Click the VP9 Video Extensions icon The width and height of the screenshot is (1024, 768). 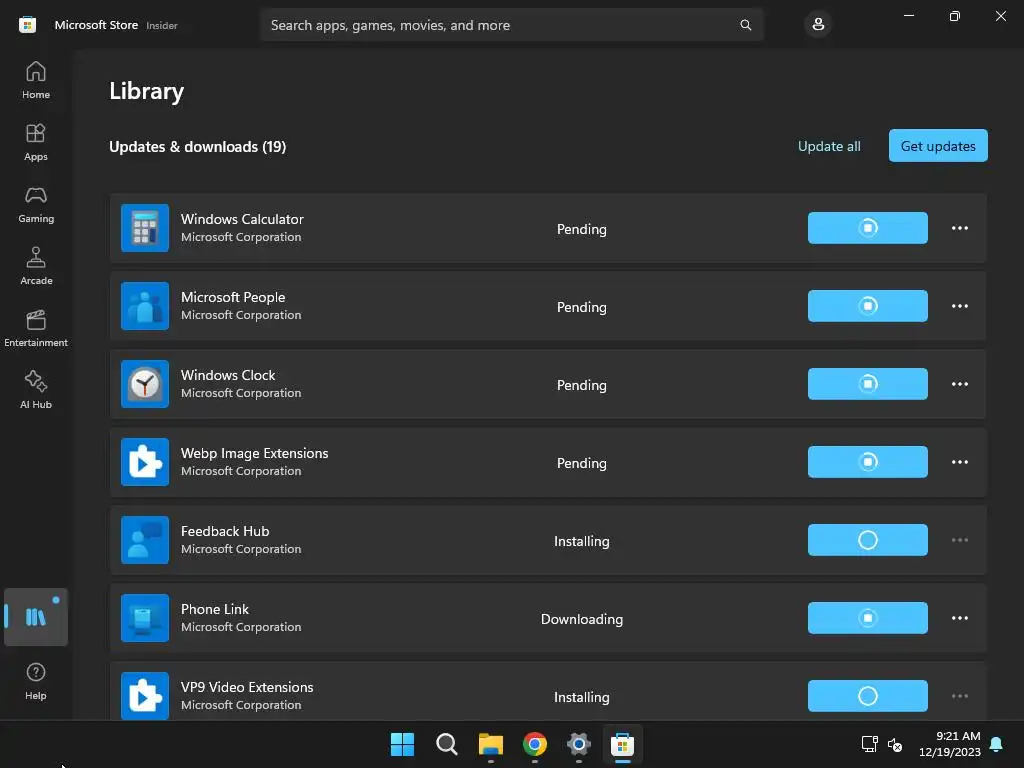click(x=145, y=696)
